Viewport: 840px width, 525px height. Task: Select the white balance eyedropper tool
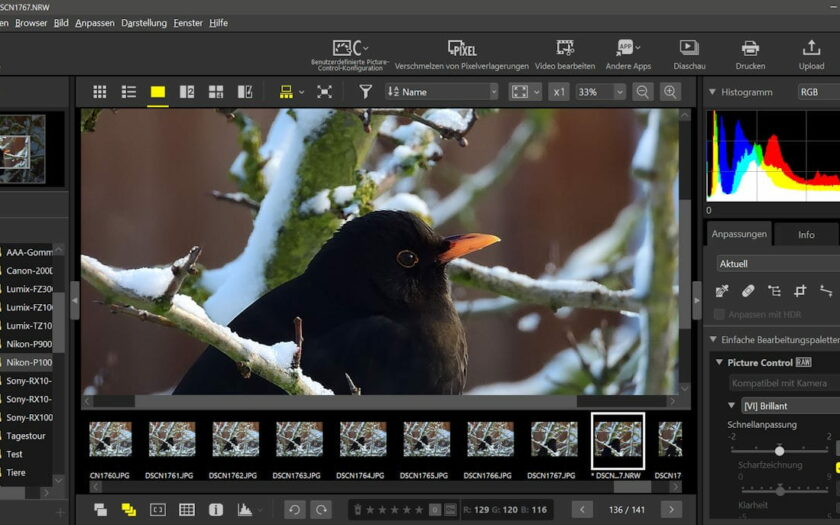tap(722, 291)
